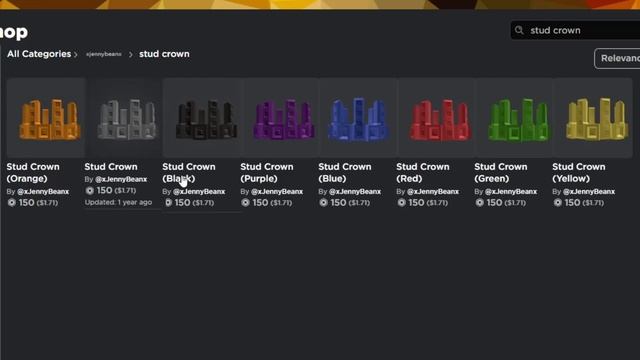Click the plain 'Stud Crown' title

[x=111, y=167]
